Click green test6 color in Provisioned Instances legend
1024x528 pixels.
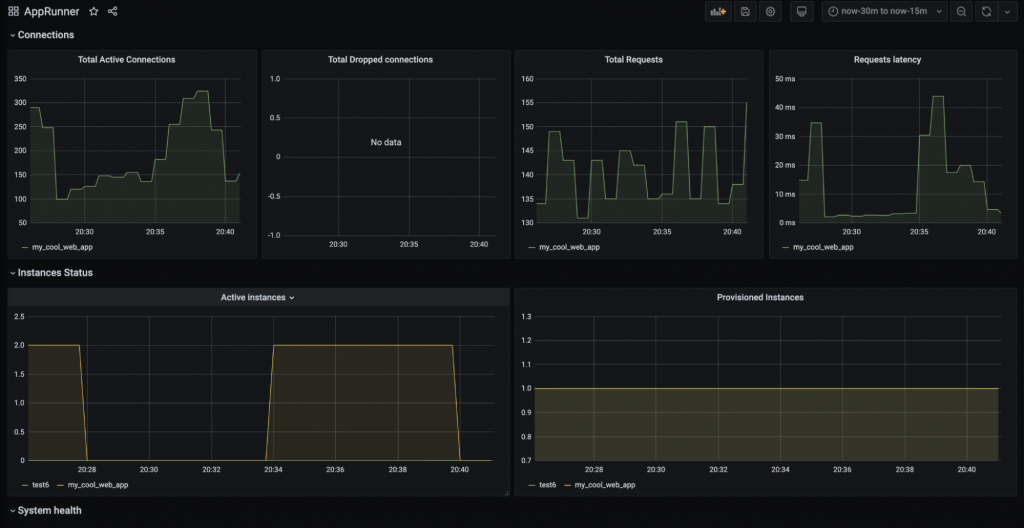532,486
